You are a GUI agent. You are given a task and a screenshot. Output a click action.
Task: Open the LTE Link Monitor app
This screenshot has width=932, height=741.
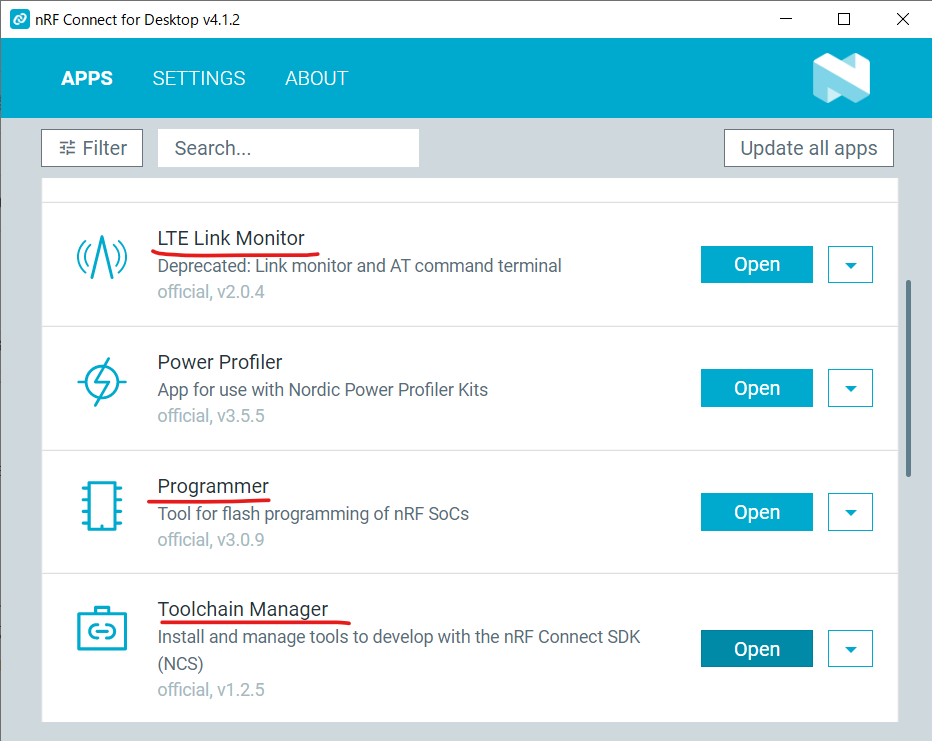[x=756, y=265]
